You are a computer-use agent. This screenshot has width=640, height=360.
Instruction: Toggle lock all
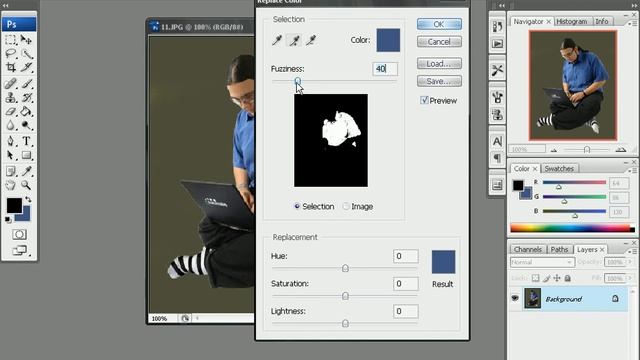coord(567,278)
